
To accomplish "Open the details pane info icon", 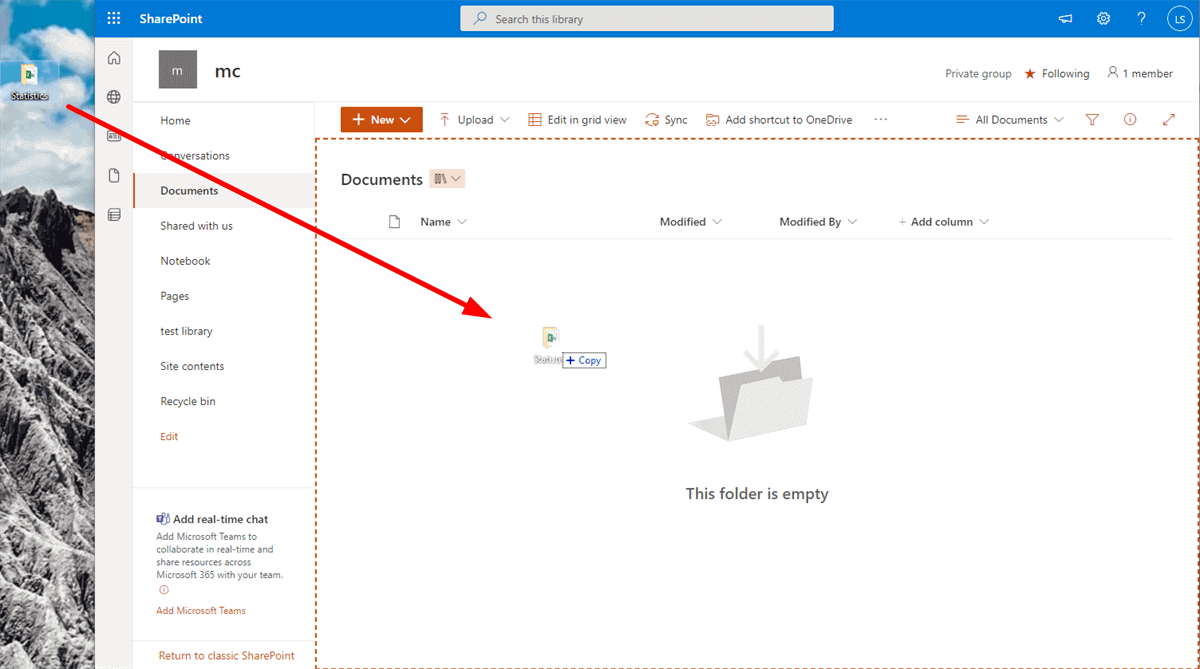I will tap(1130, 119).
